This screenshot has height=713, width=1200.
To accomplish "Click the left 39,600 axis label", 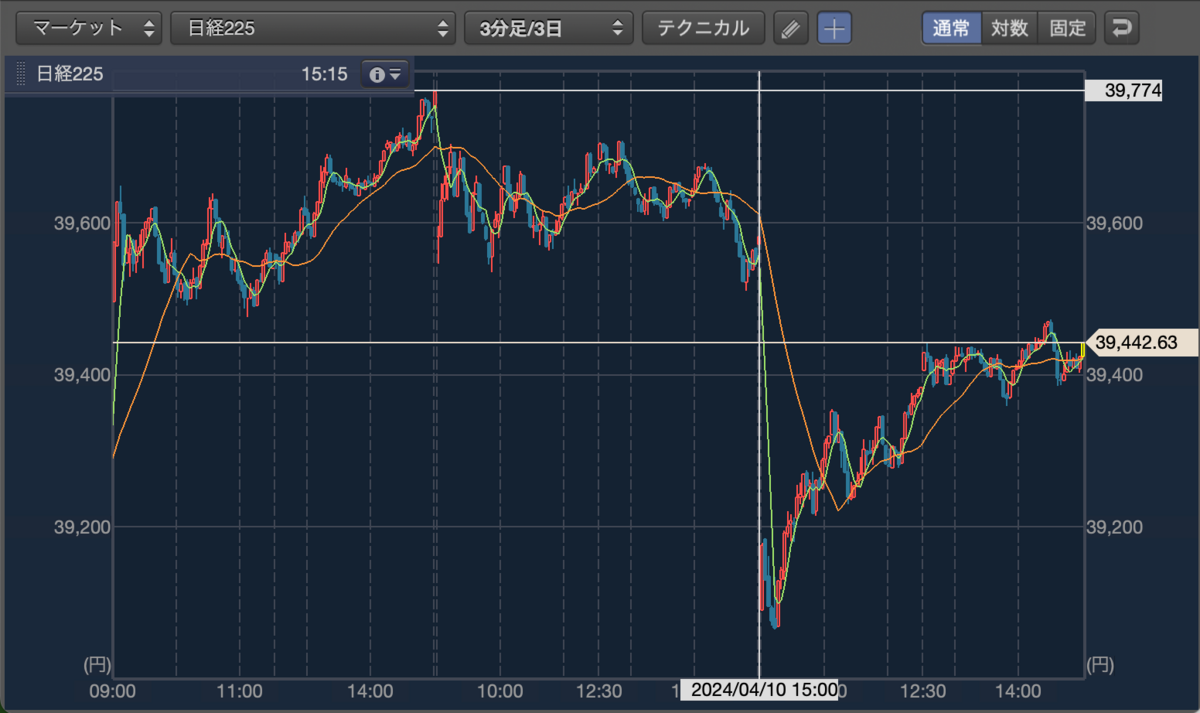I will [80, 224].
